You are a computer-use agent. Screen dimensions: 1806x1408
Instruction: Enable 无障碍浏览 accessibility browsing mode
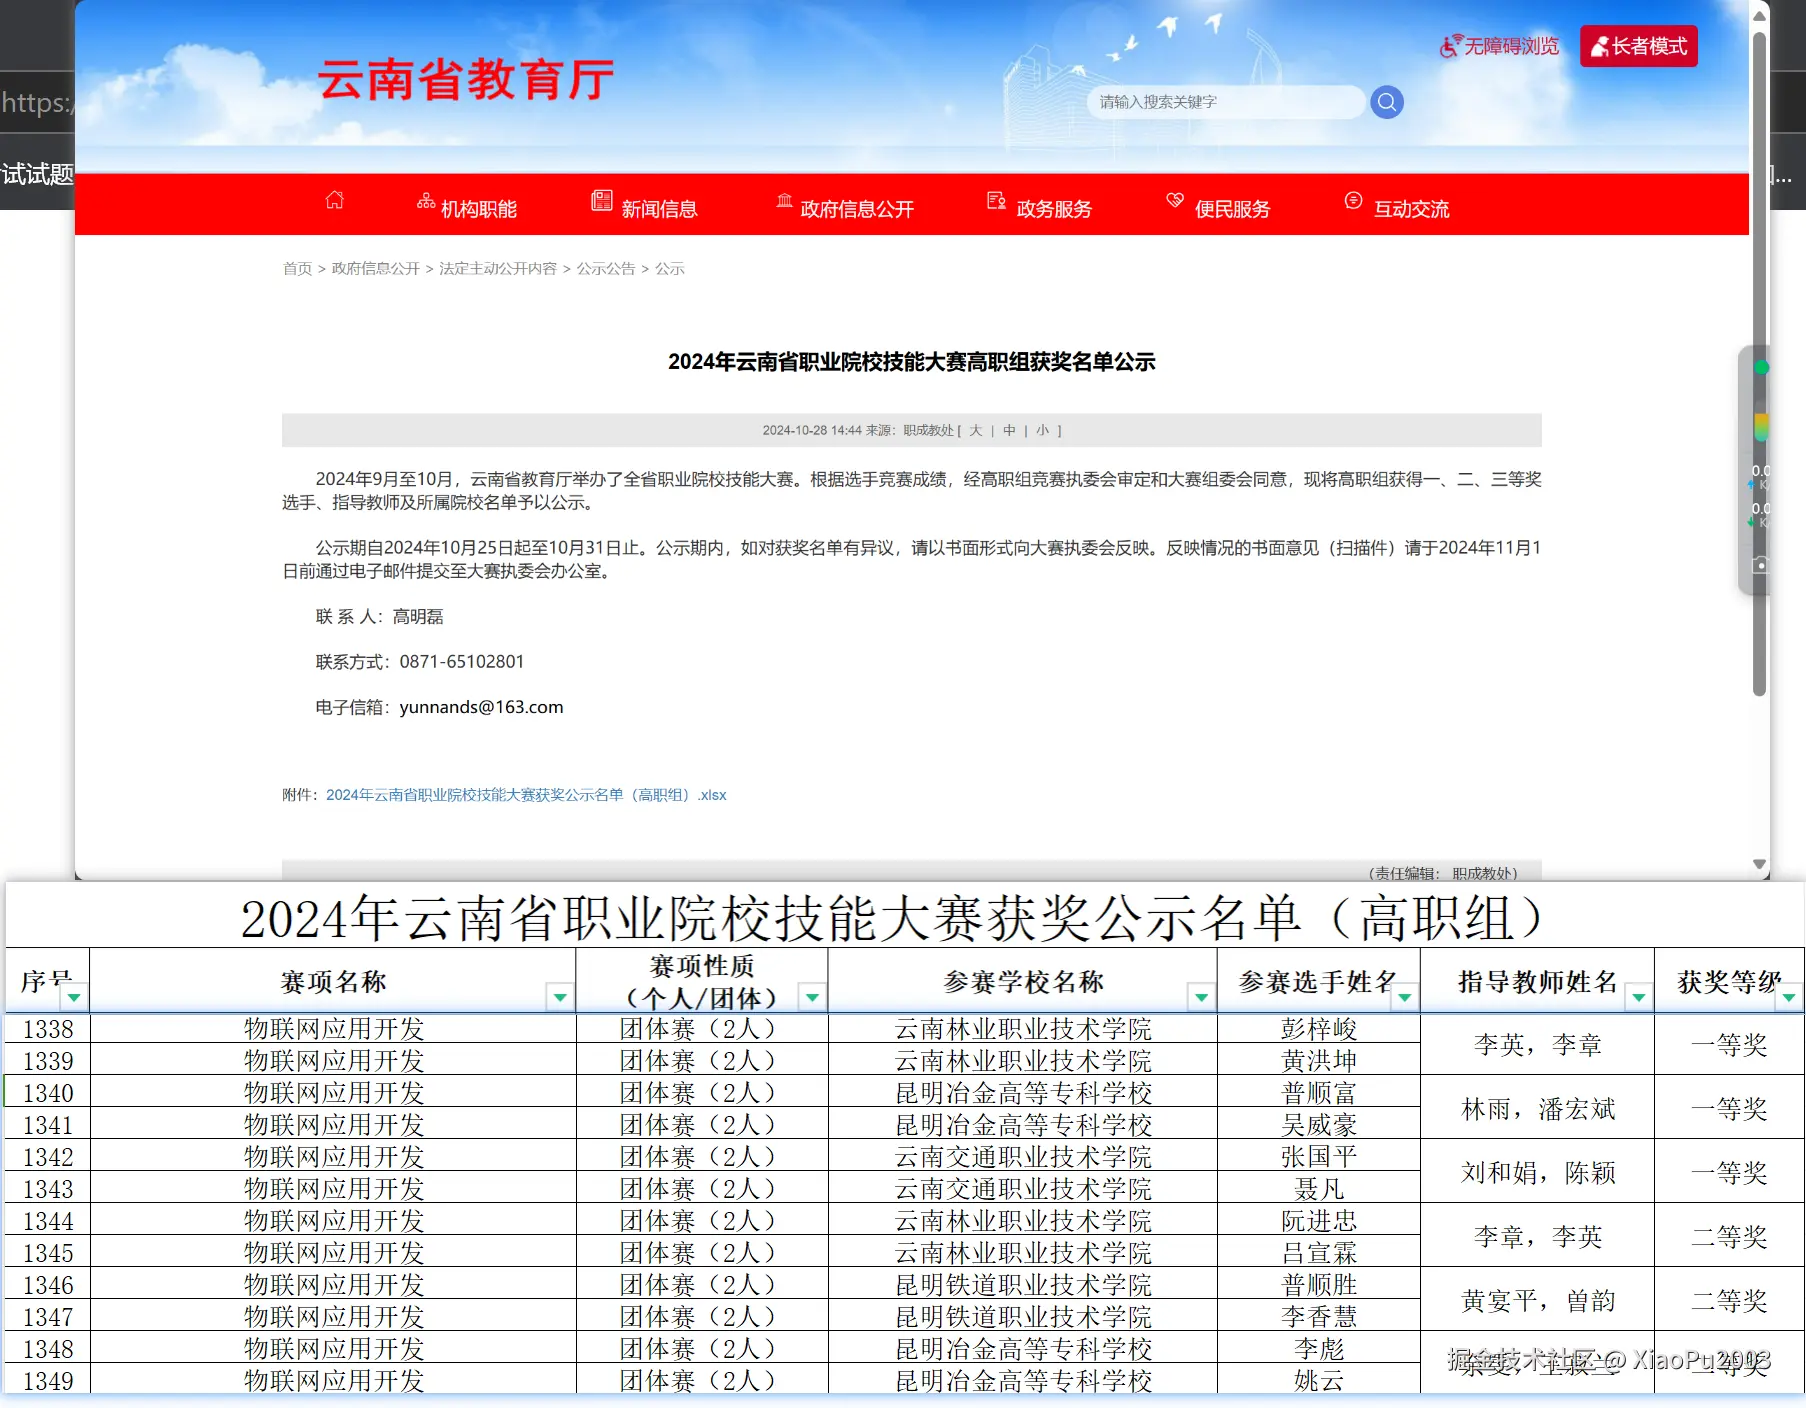tap(1499, 46)
